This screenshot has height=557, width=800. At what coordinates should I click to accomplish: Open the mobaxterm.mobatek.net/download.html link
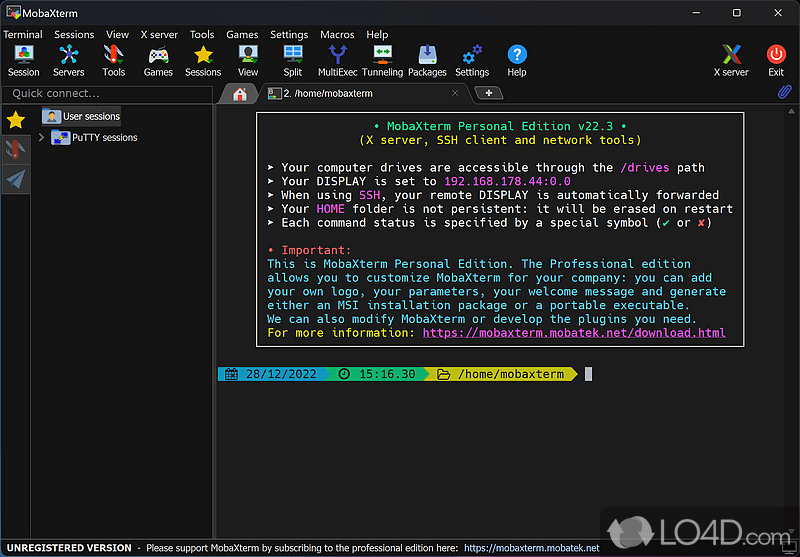[574, 333]
